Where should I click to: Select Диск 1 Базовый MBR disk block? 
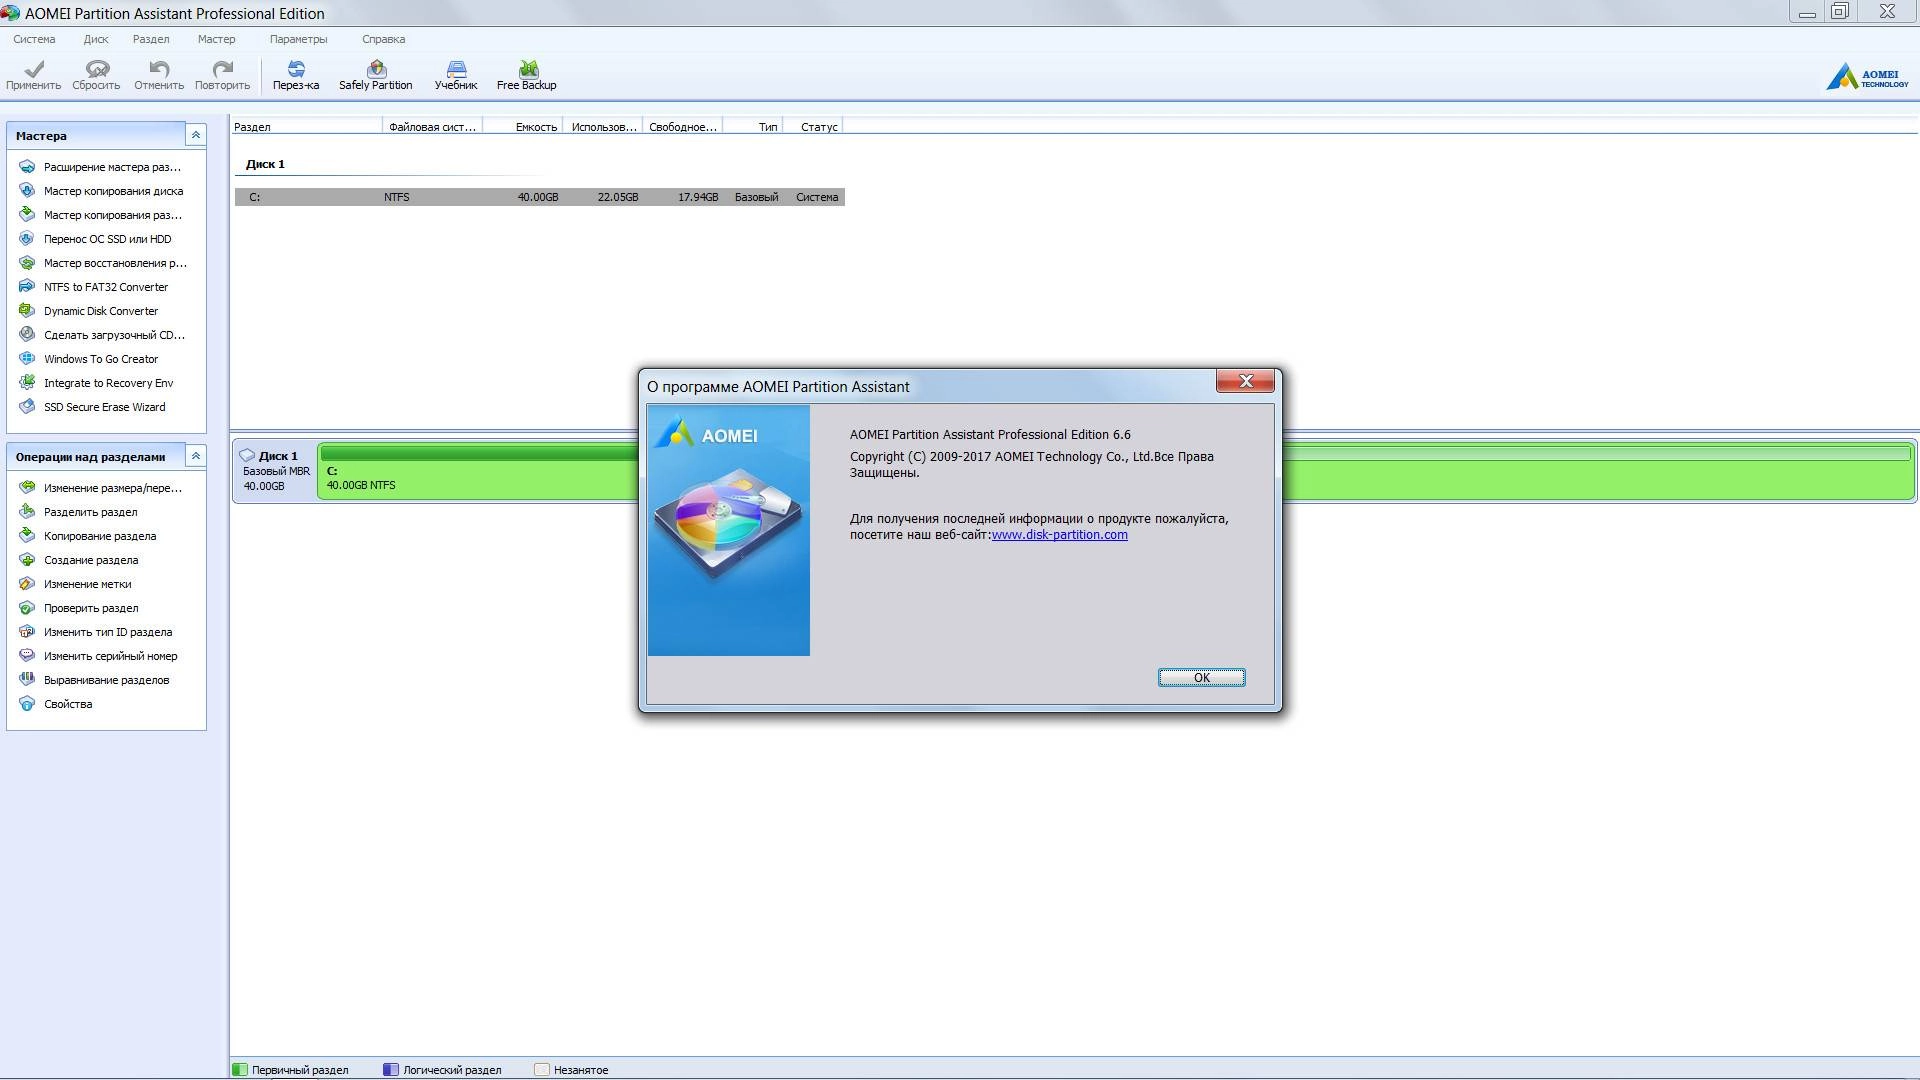point(276,470)
